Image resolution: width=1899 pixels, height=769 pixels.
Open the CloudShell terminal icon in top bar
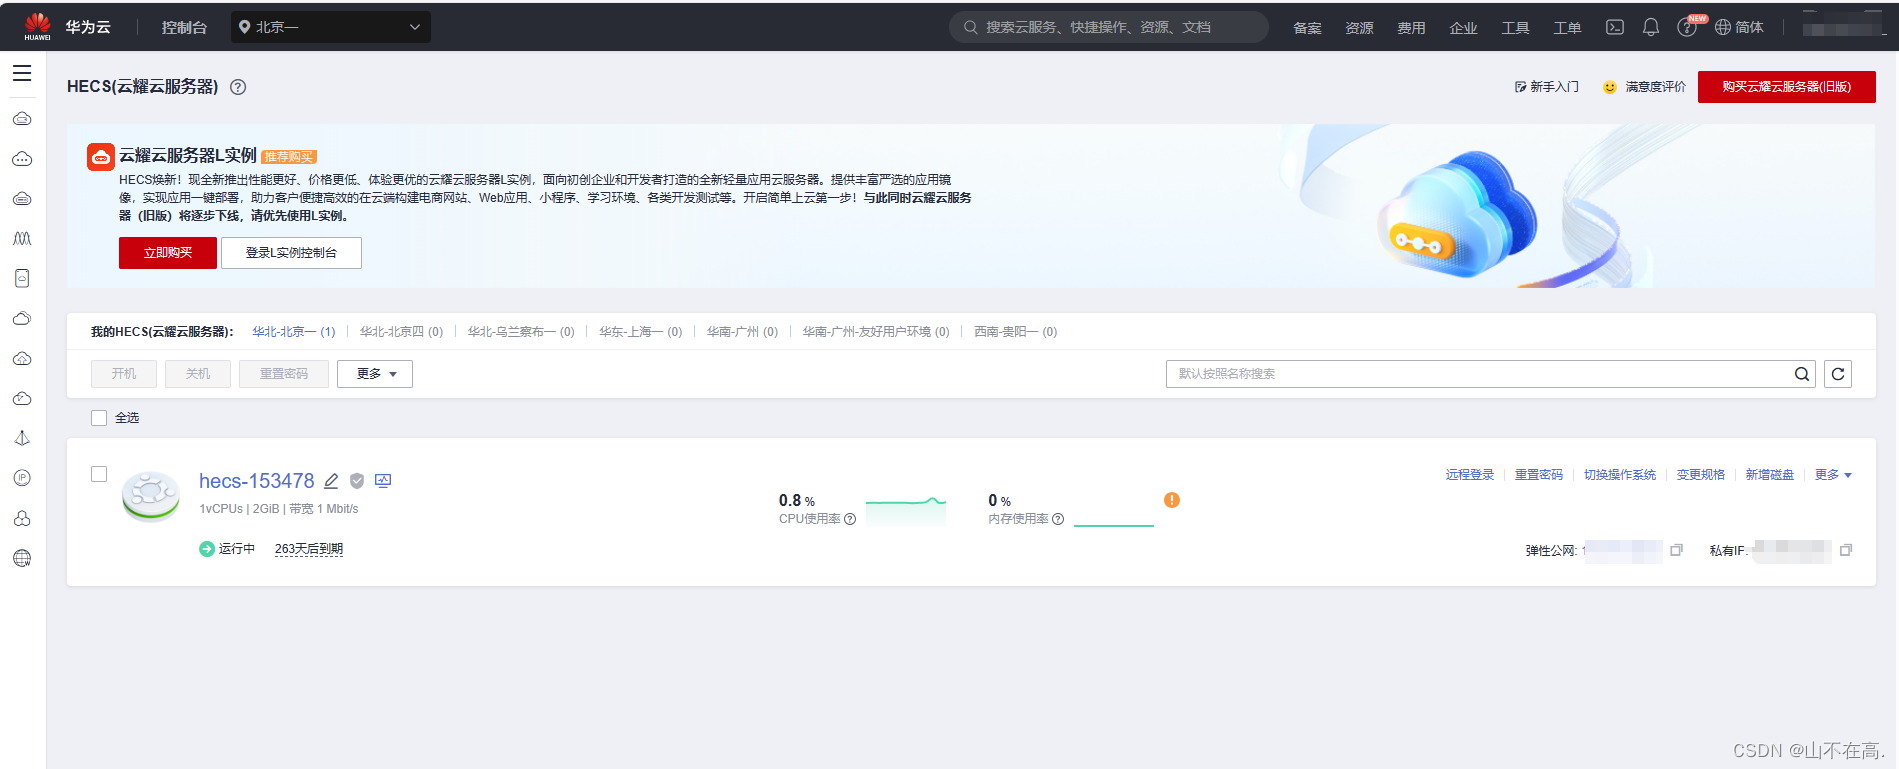click(x=1615, y=27)
